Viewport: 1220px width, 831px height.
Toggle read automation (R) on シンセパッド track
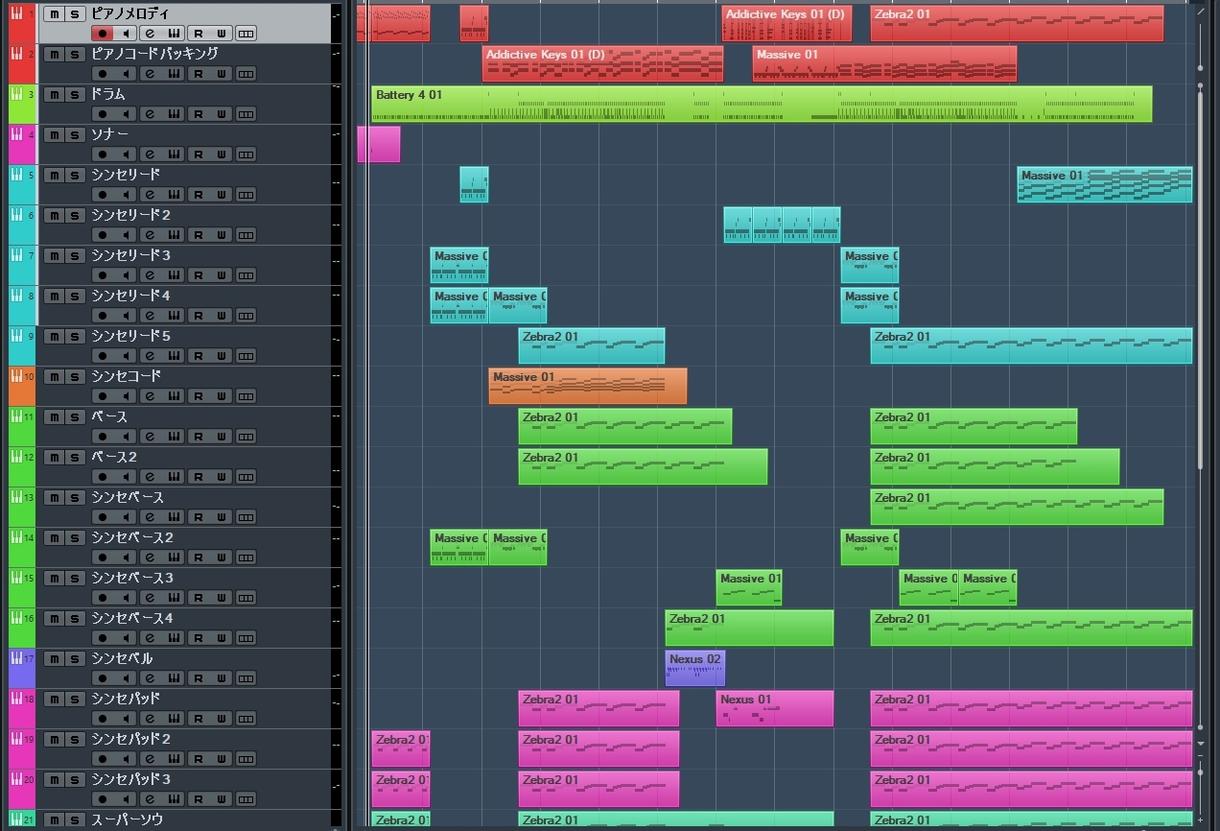pyautogui.click(x=198, y=718)
